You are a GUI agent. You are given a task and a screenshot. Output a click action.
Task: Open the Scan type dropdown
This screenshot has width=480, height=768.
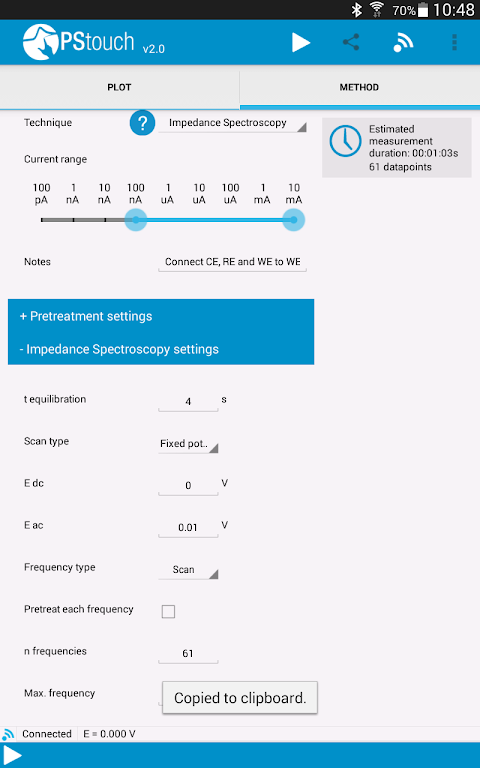point(188,444)
